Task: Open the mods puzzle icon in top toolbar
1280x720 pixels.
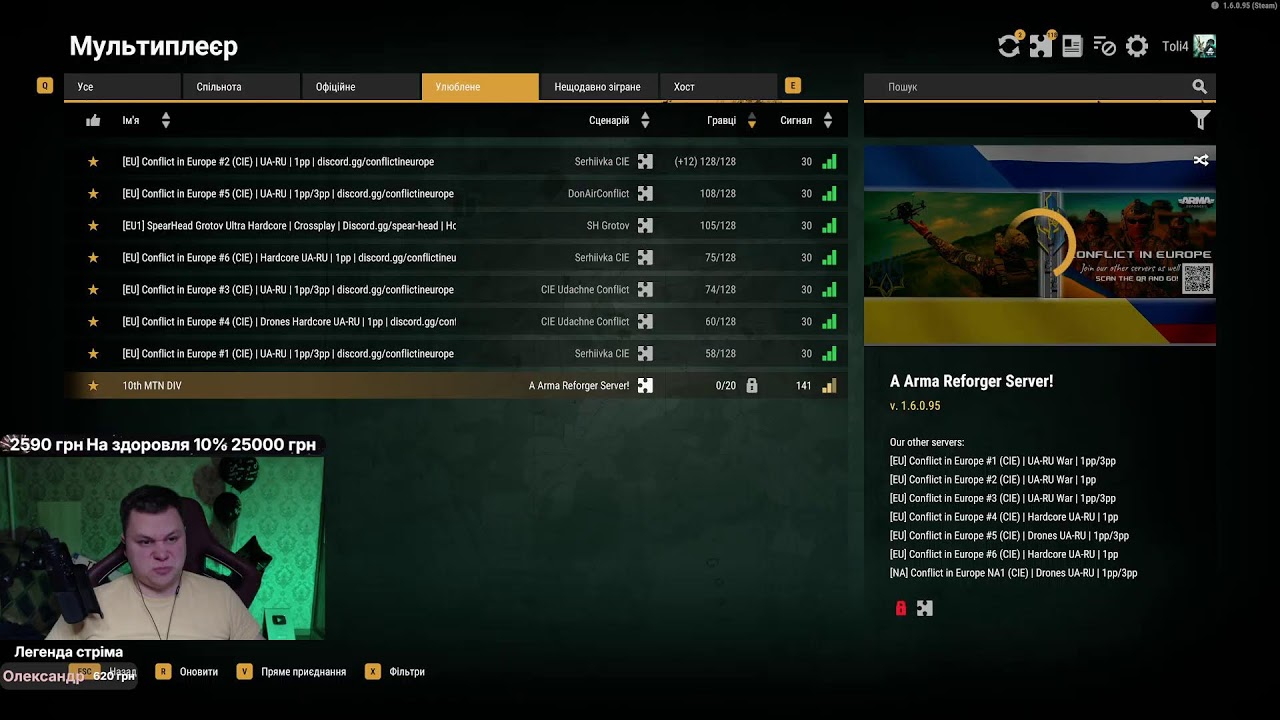Action: coord(1041,46)
